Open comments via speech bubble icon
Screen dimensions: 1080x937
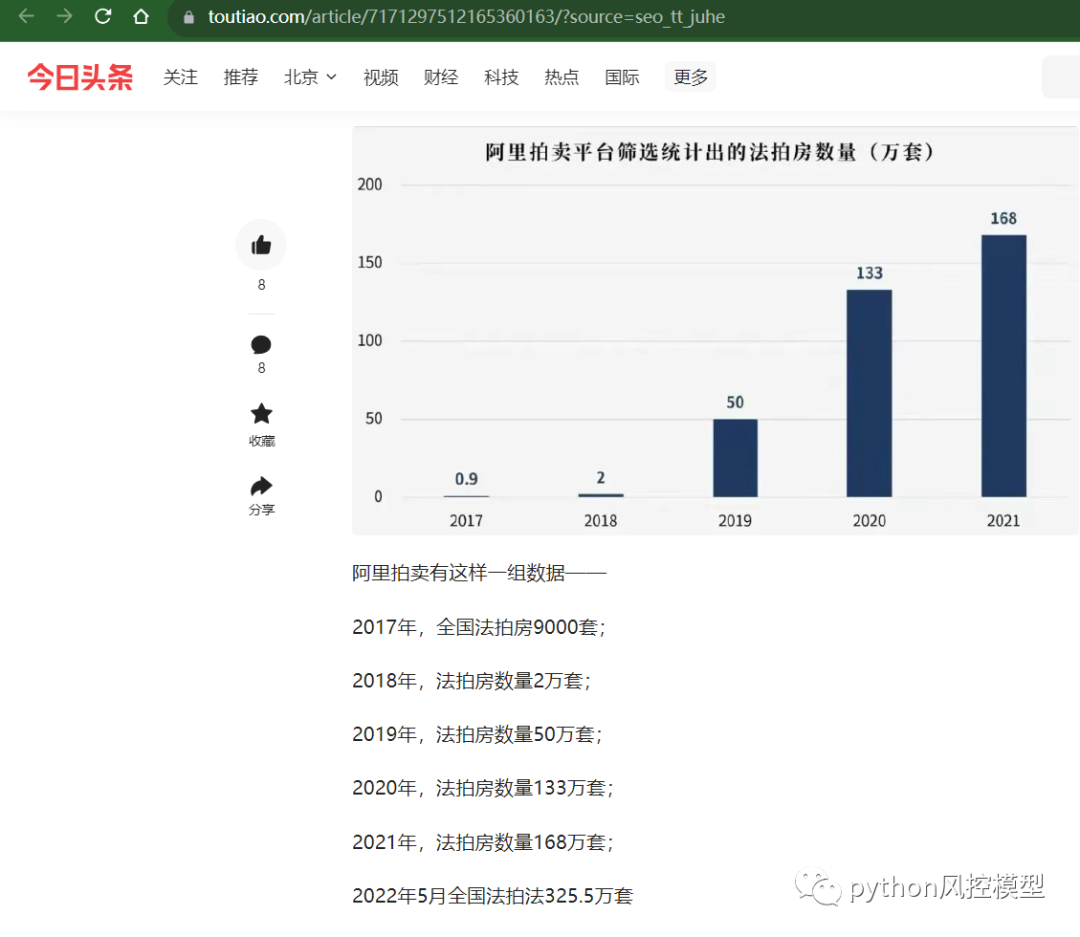(261, 344)
